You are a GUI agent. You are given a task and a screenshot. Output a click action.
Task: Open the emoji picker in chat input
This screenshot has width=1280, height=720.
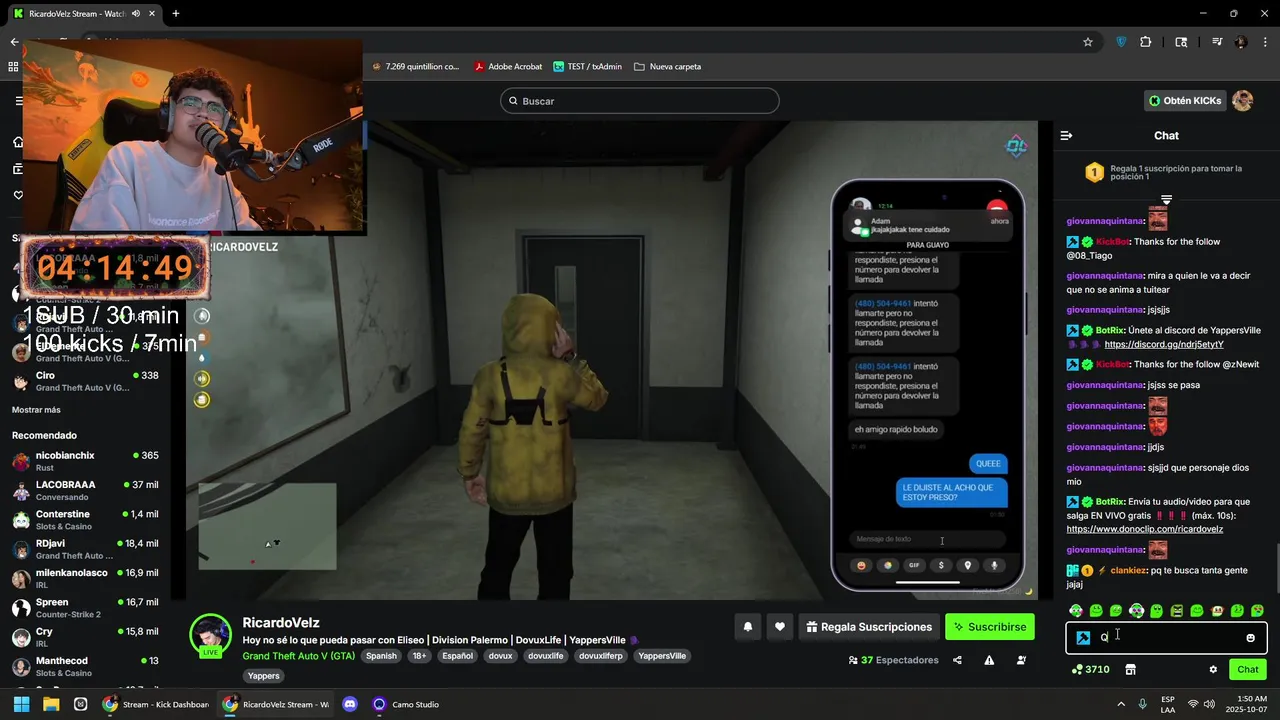[1250, 638]
